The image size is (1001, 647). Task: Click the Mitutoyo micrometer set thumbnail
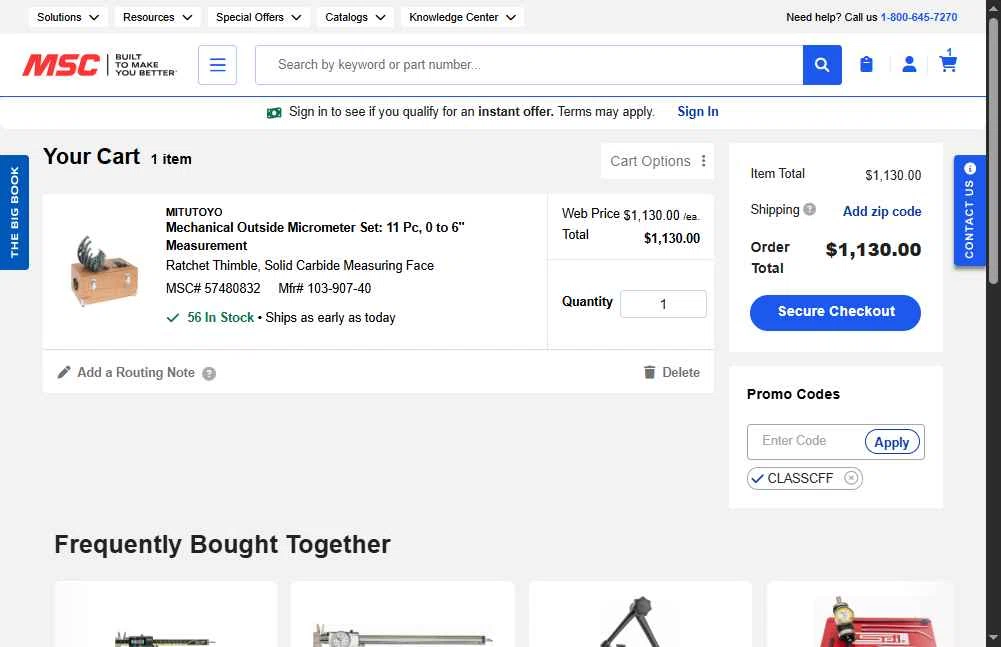click(103, 271)
